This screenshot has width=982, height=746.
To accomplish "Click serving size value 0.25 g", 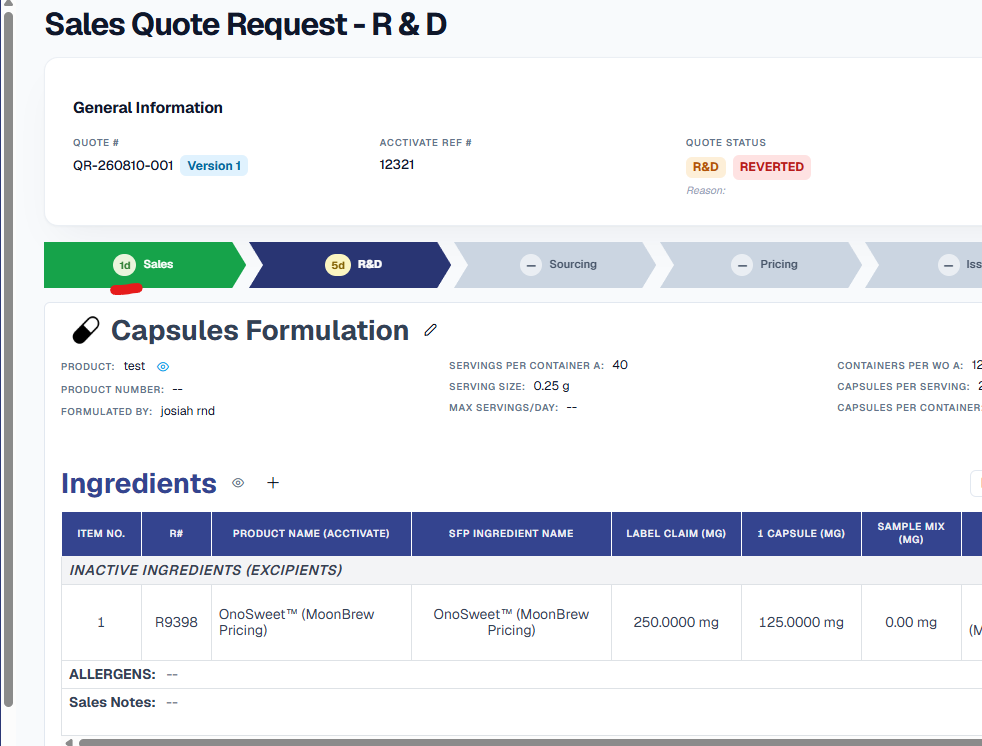I will coord(551,386).
